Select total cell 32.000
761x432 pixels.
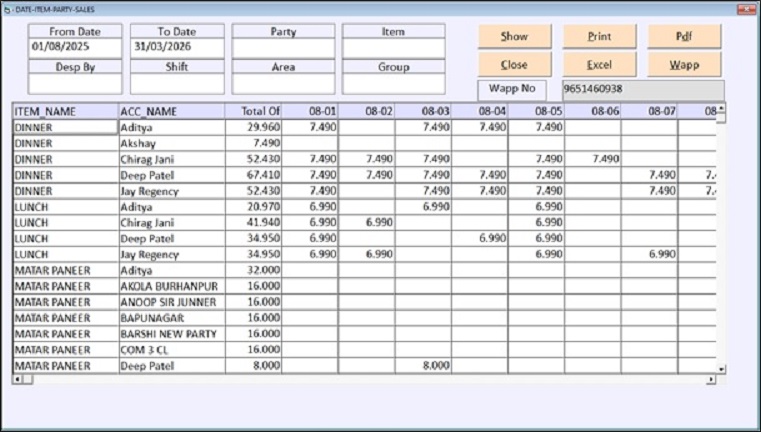253,270
